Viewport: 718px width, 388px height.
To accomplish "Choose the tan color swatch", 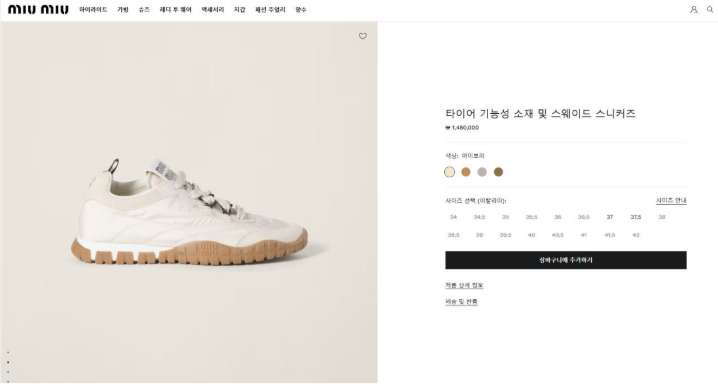I will [x=466, y=172].
